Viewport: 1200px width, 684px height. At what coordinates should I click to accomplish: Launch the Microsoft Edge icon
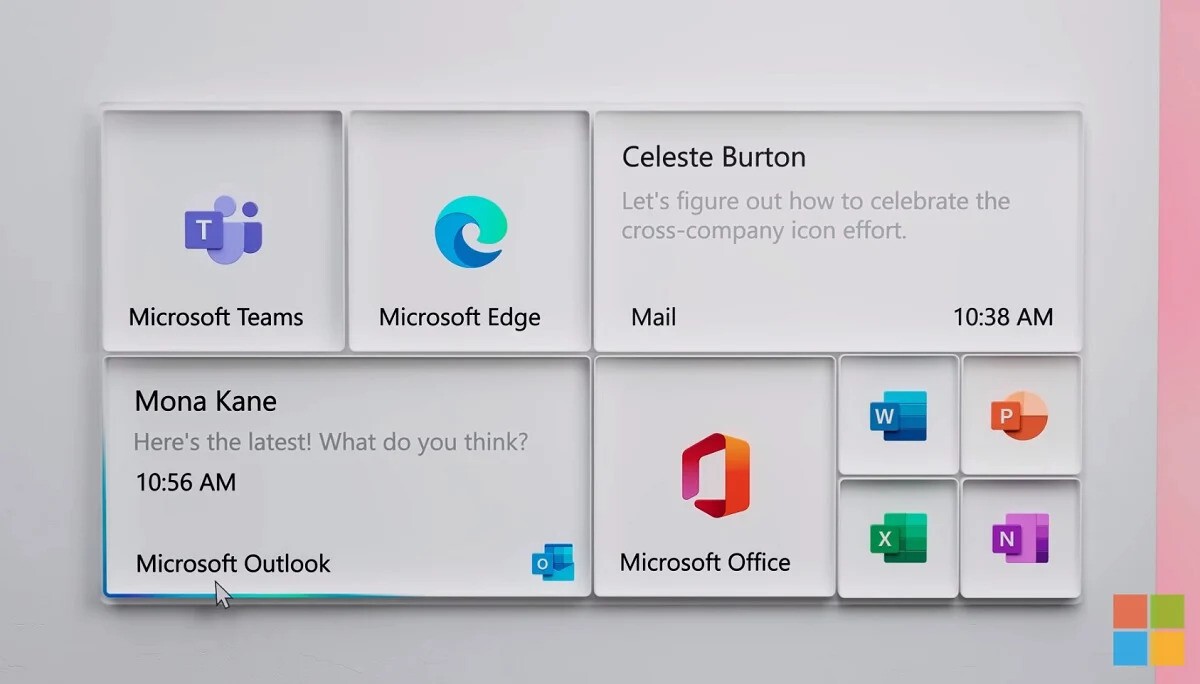tap(471, 231)
